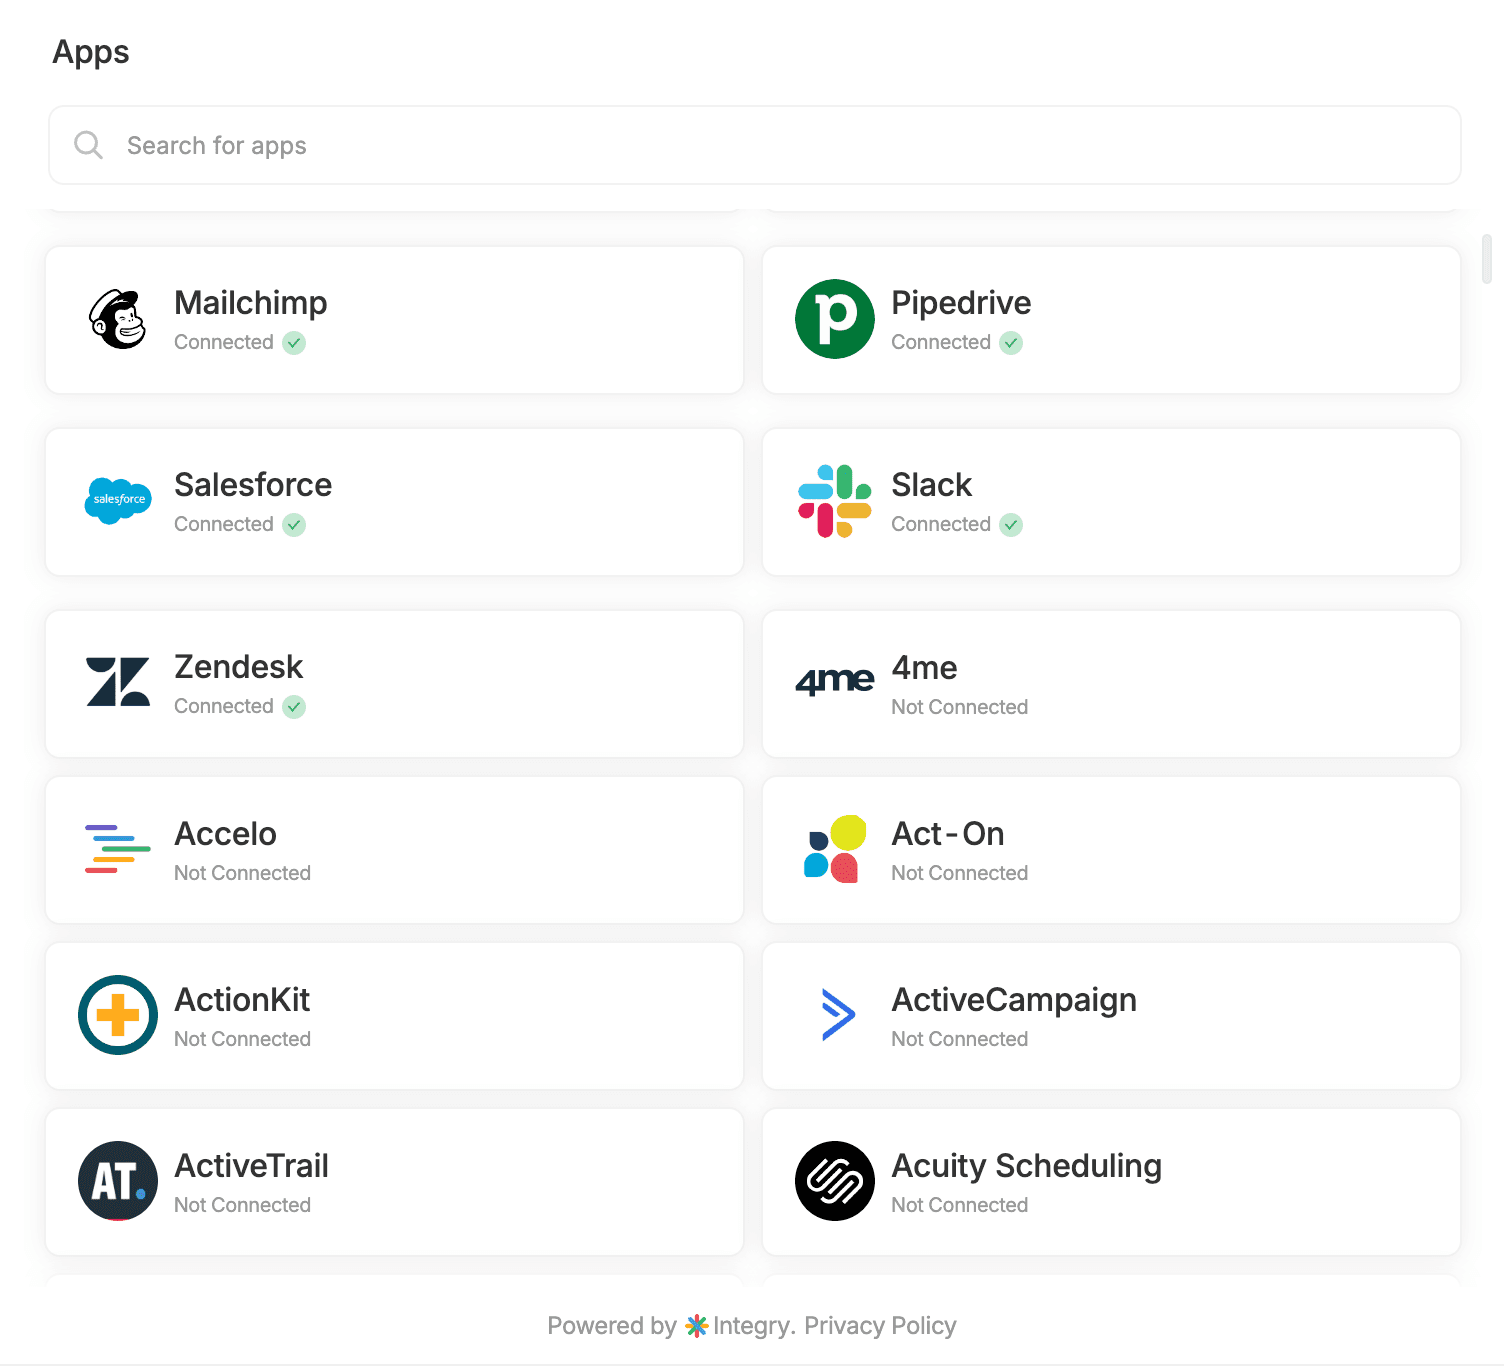Click 'Connected' status text under Slack
The height and width of the screenshot is (1366, 1504).
pos(941,524)
